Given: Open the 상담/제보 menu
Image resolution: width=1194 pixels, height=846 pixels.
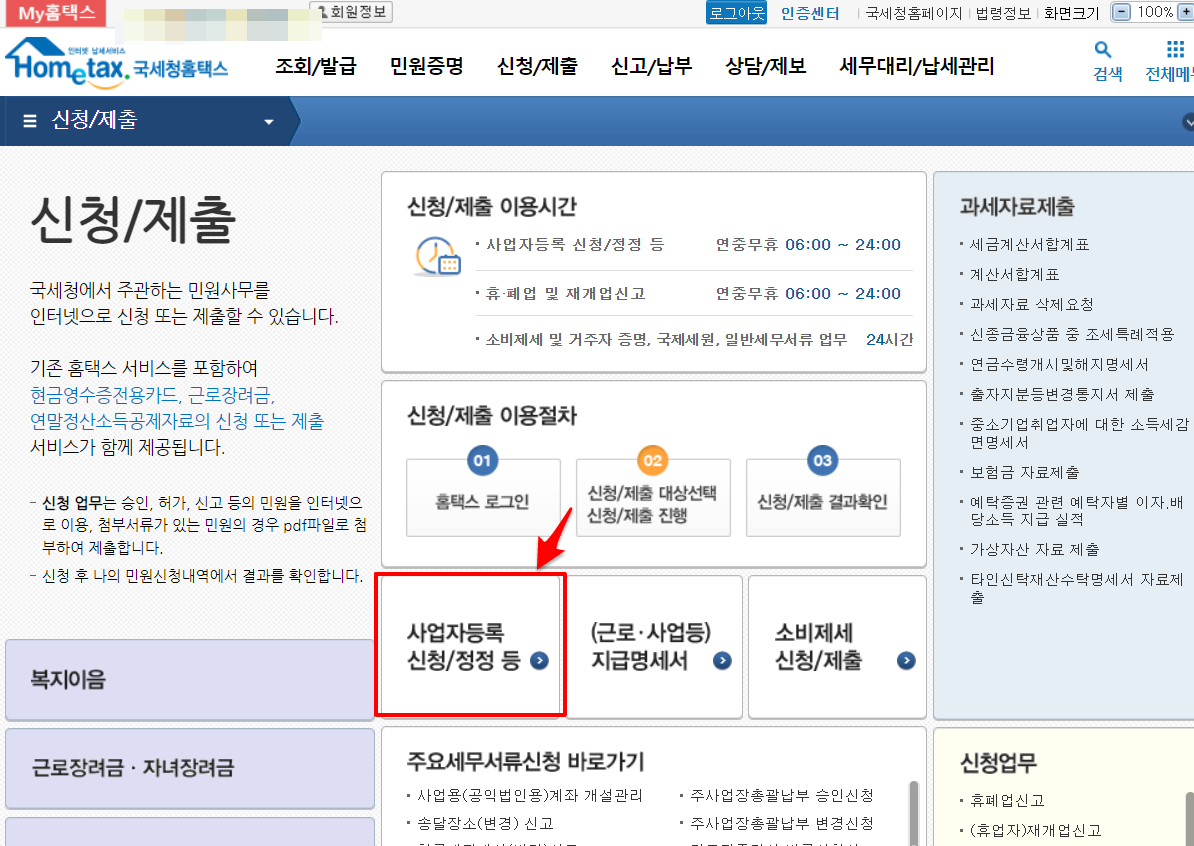Looking at the screenshot, I should click(765, 66).
